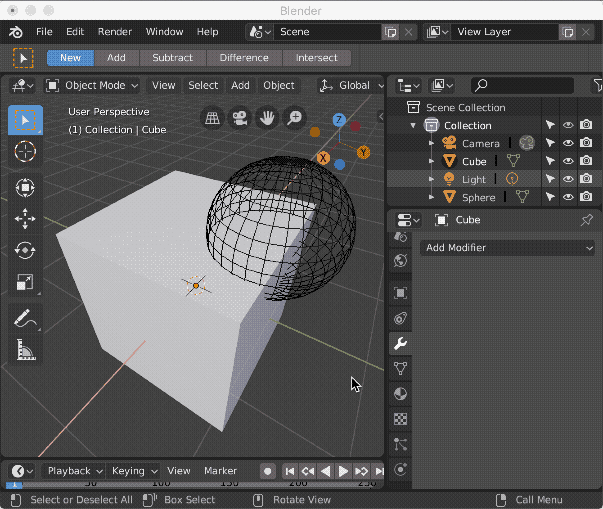Hide the Camera object with eye icon
Screen dimensions: 603x509
pos(568,143)
